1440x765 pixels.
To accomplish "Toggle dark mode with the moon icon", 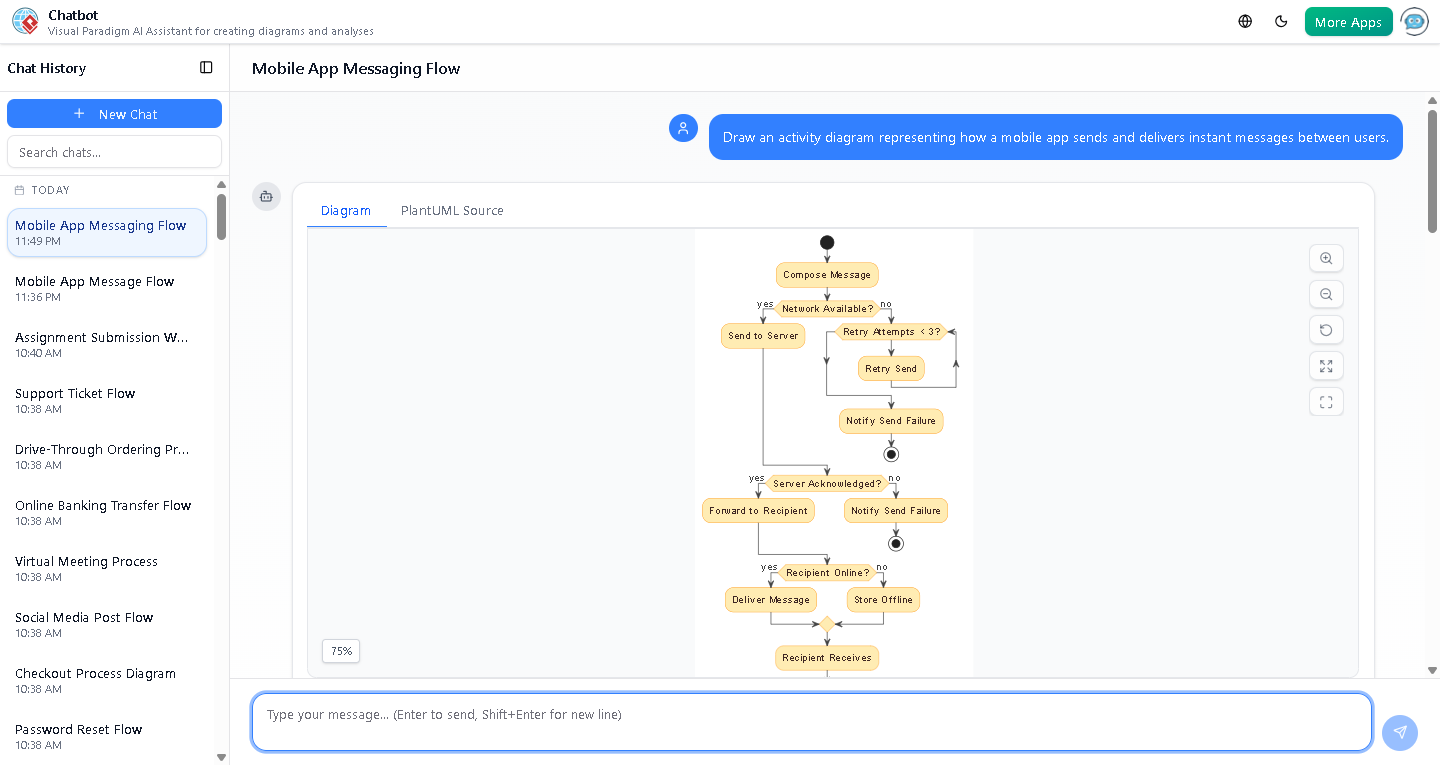I will tap(1281, 20).
